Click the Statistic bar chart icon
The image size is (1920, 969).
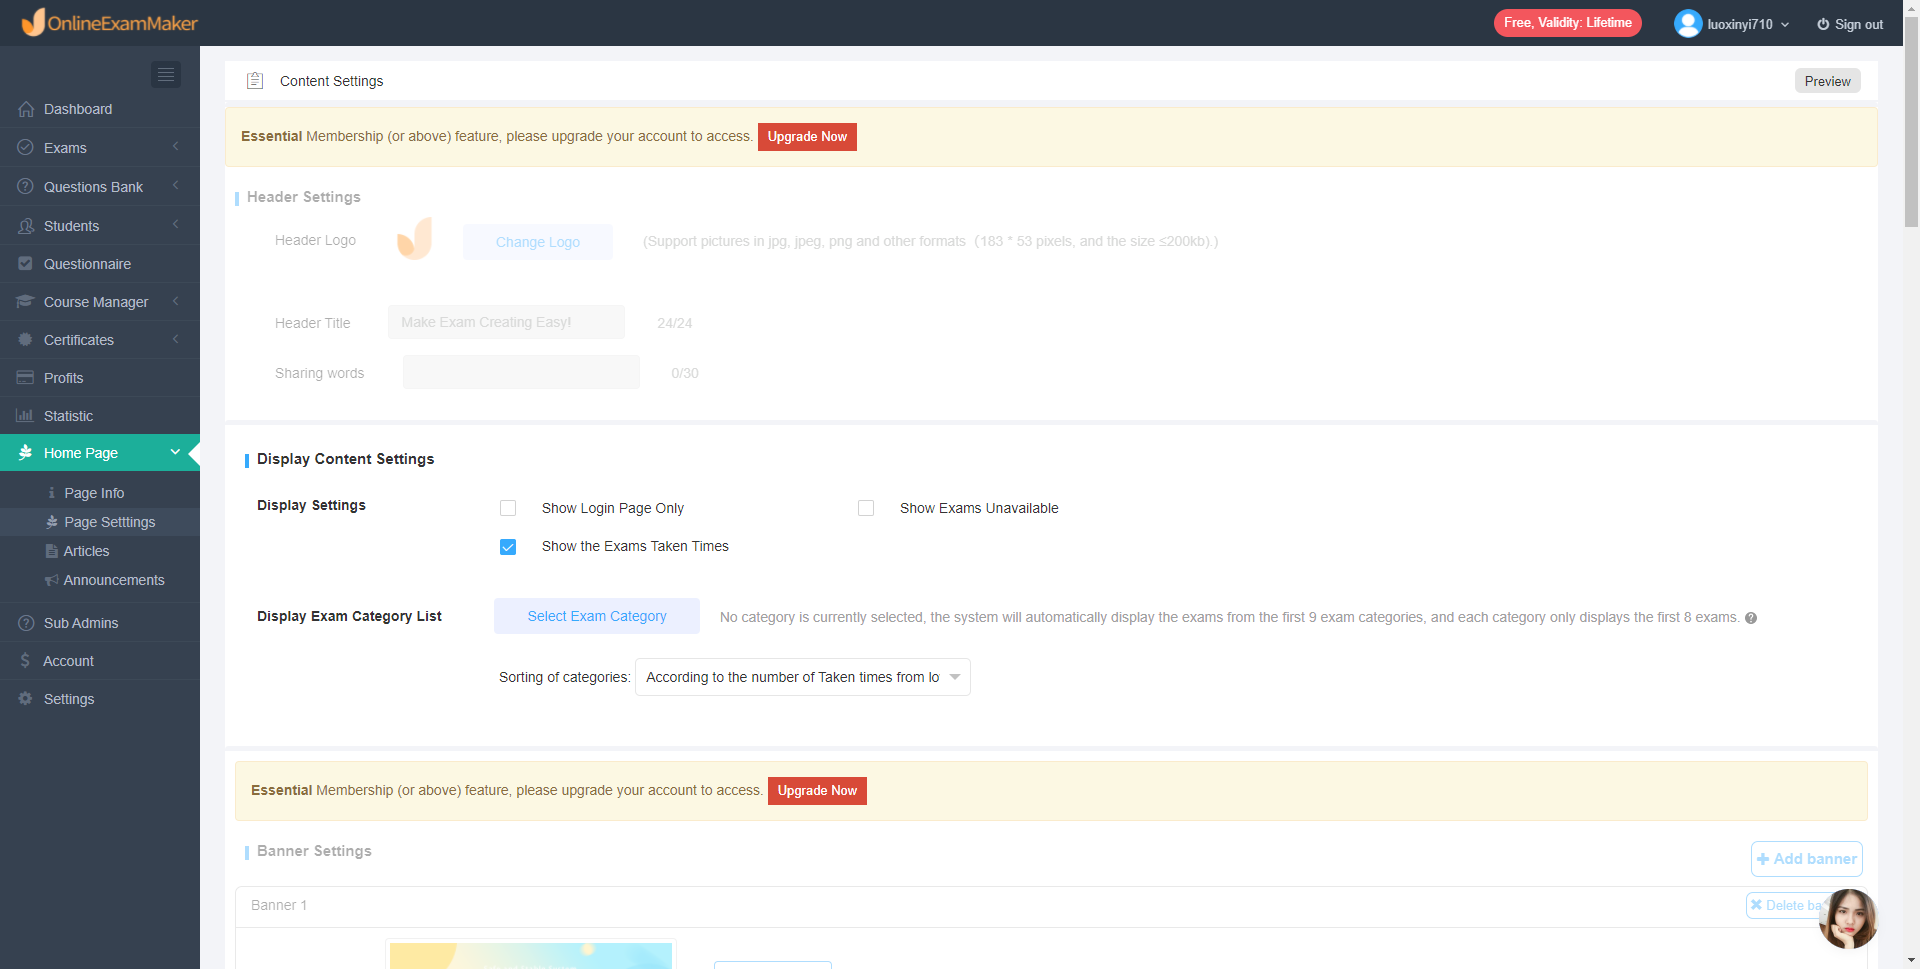coord(25,416)
